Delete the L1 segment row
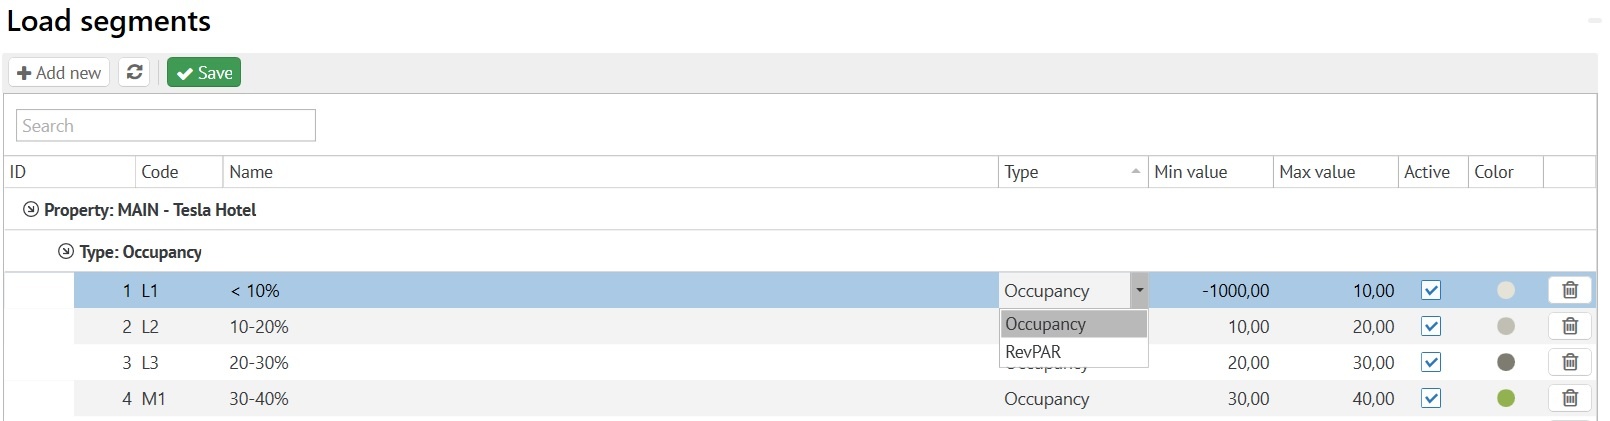The width and height of the screenshot is (1610, 421). (1569, 290)
